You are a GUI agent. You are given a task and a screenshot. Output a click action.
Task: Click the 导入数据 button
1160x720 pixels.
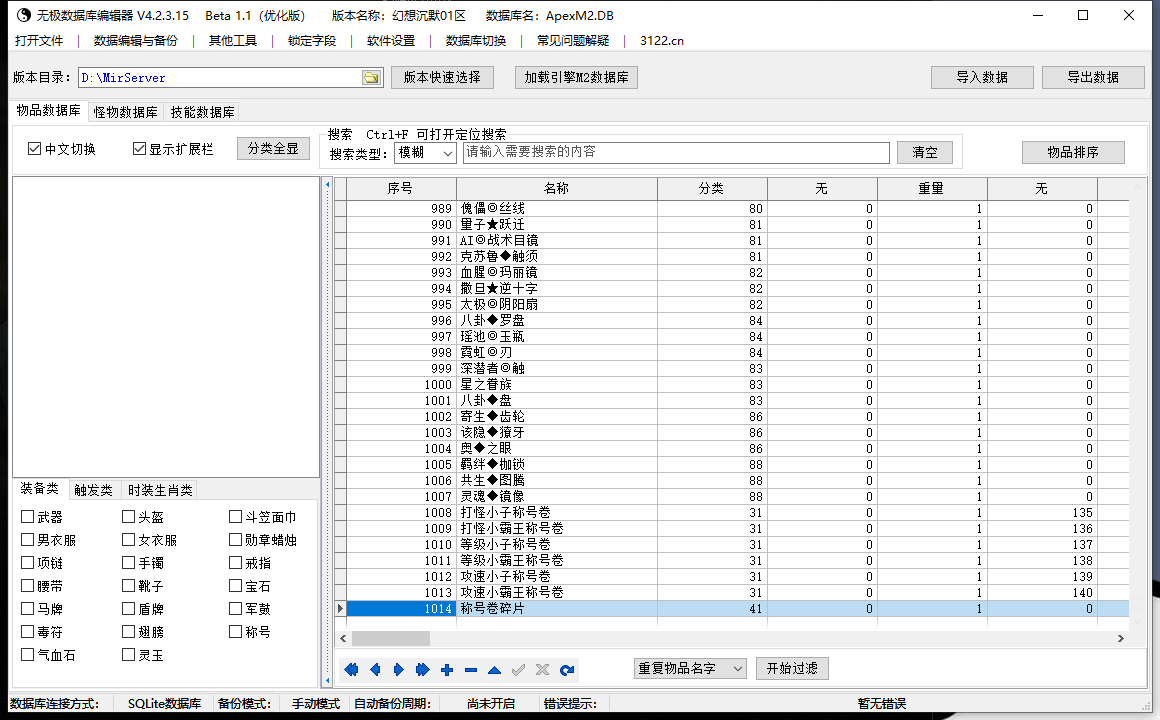click(x=982, y=78)
